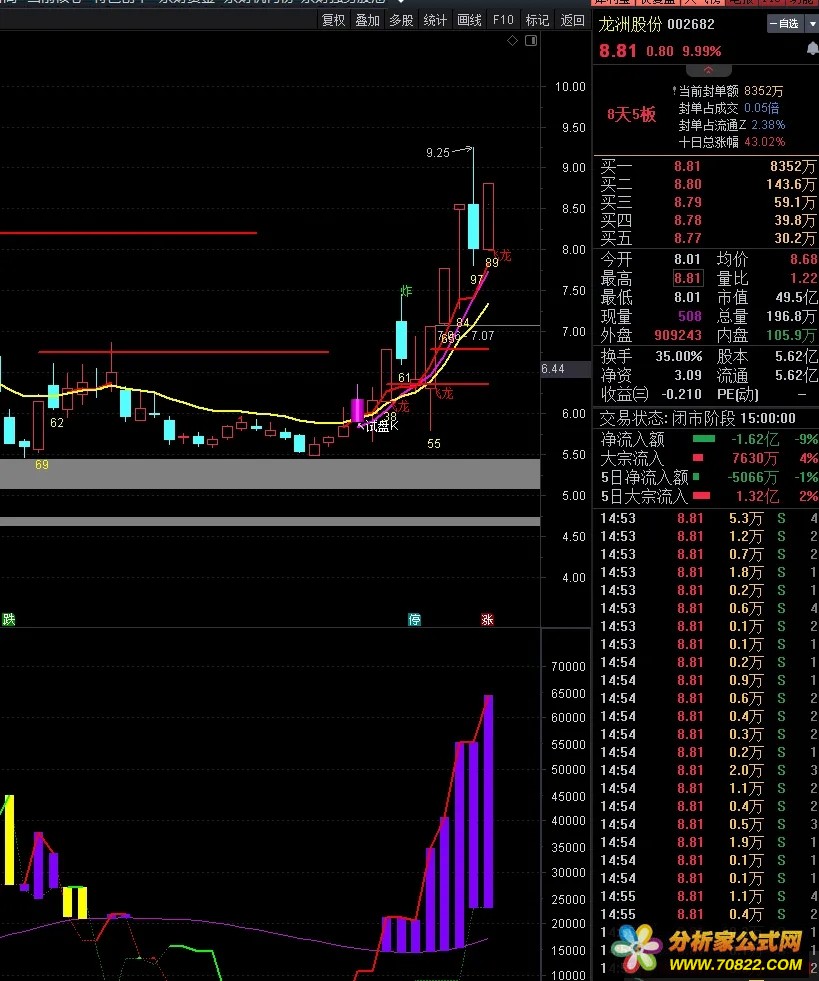This screenshot has height=981, width=819.
Task: Click the 买一 bid row
Action: click(708, 166)
